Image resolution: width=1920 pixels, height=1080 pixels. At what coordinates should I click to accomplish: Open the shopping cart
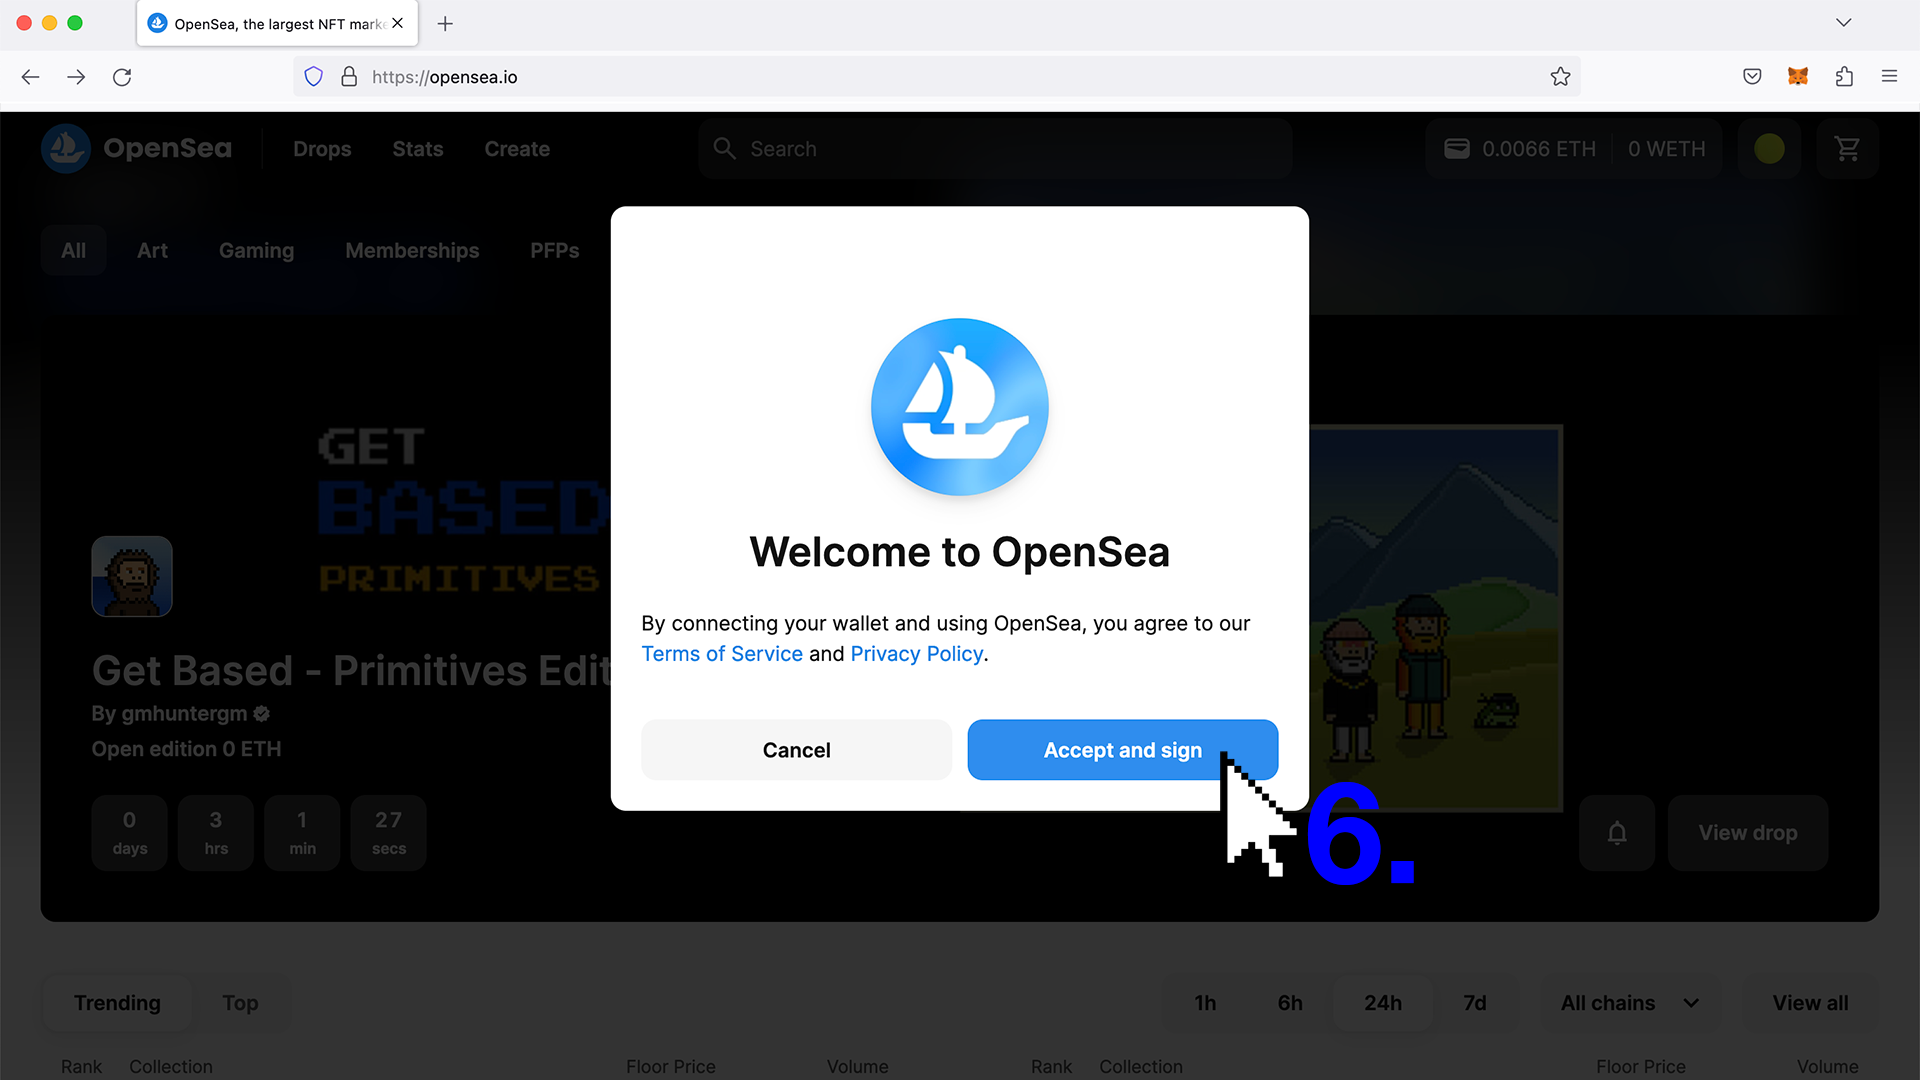pos(1847,149)
